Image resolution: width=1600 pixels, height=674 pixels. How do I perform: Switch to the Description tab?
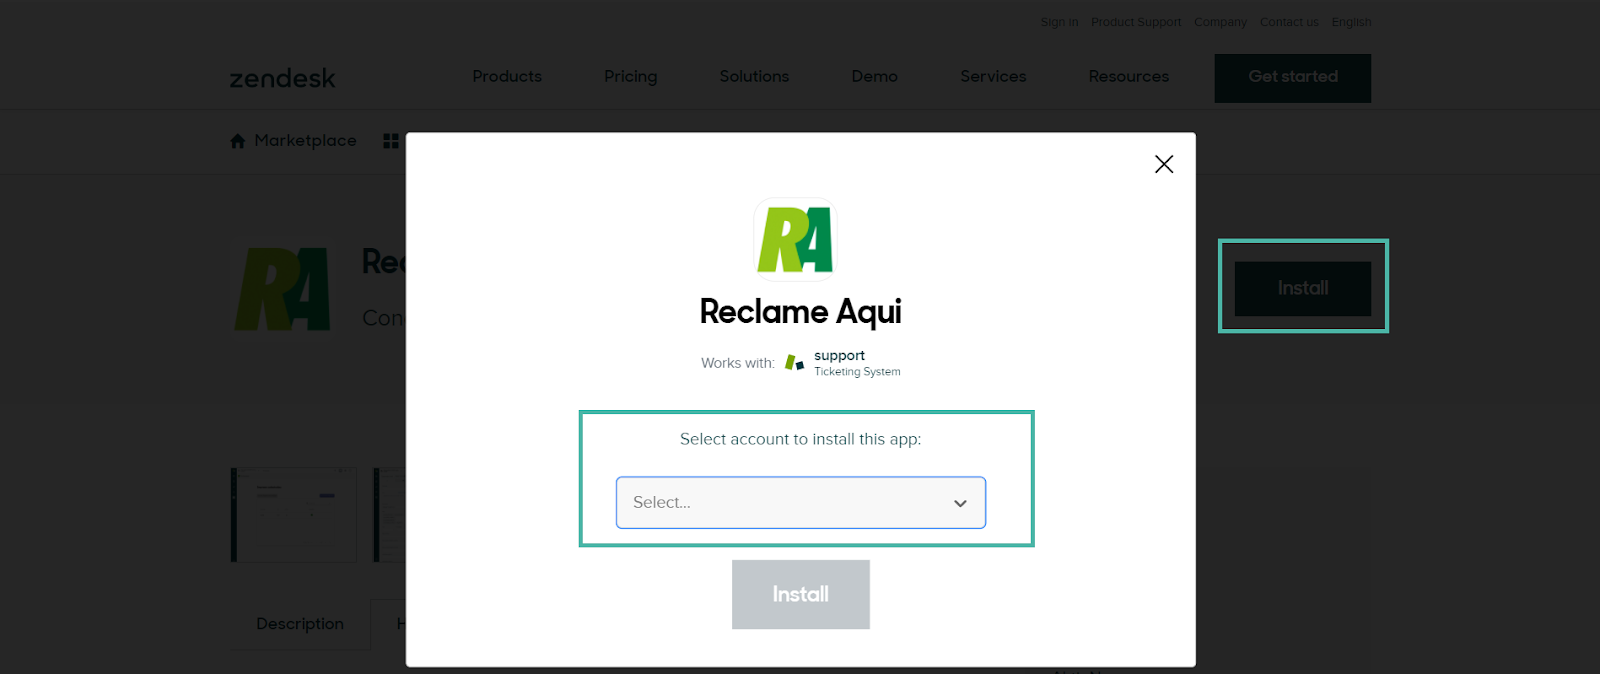click(300, 624)
